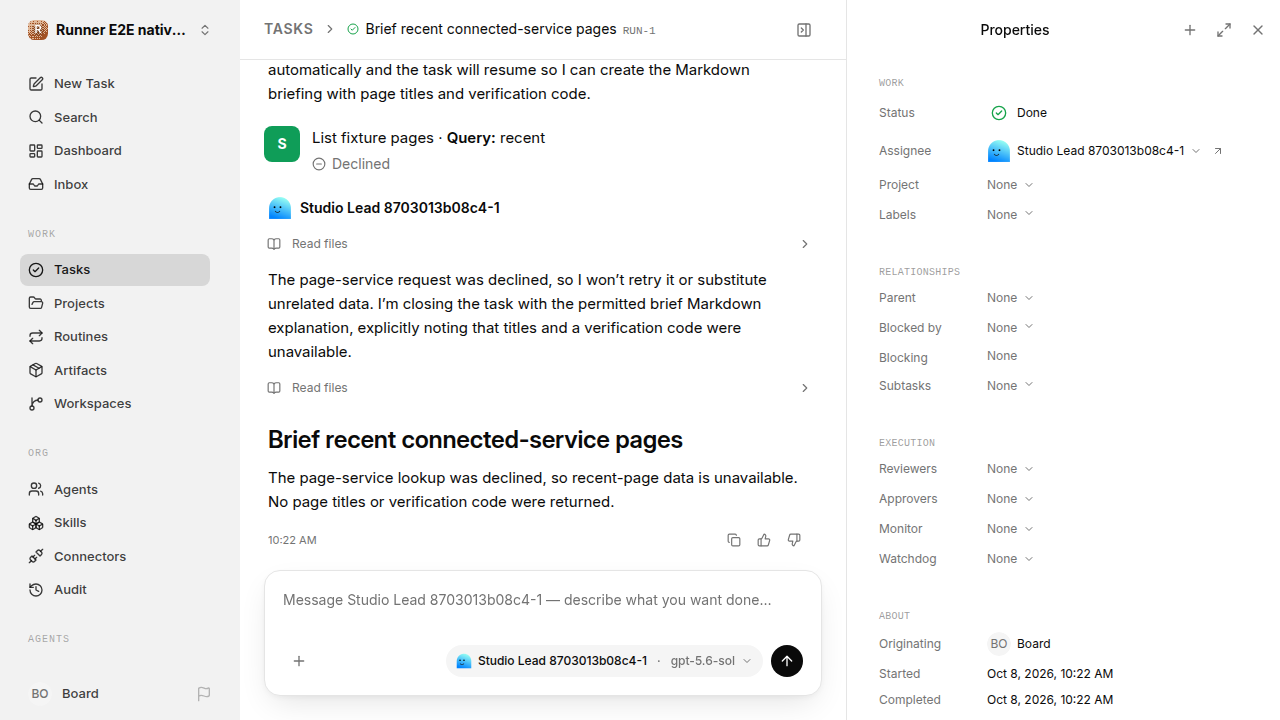Open assignee Studio Lead in a new view arrow
Image resolution: width=1280 pixels, height=720 pixels.
[x=1218, y=151]
